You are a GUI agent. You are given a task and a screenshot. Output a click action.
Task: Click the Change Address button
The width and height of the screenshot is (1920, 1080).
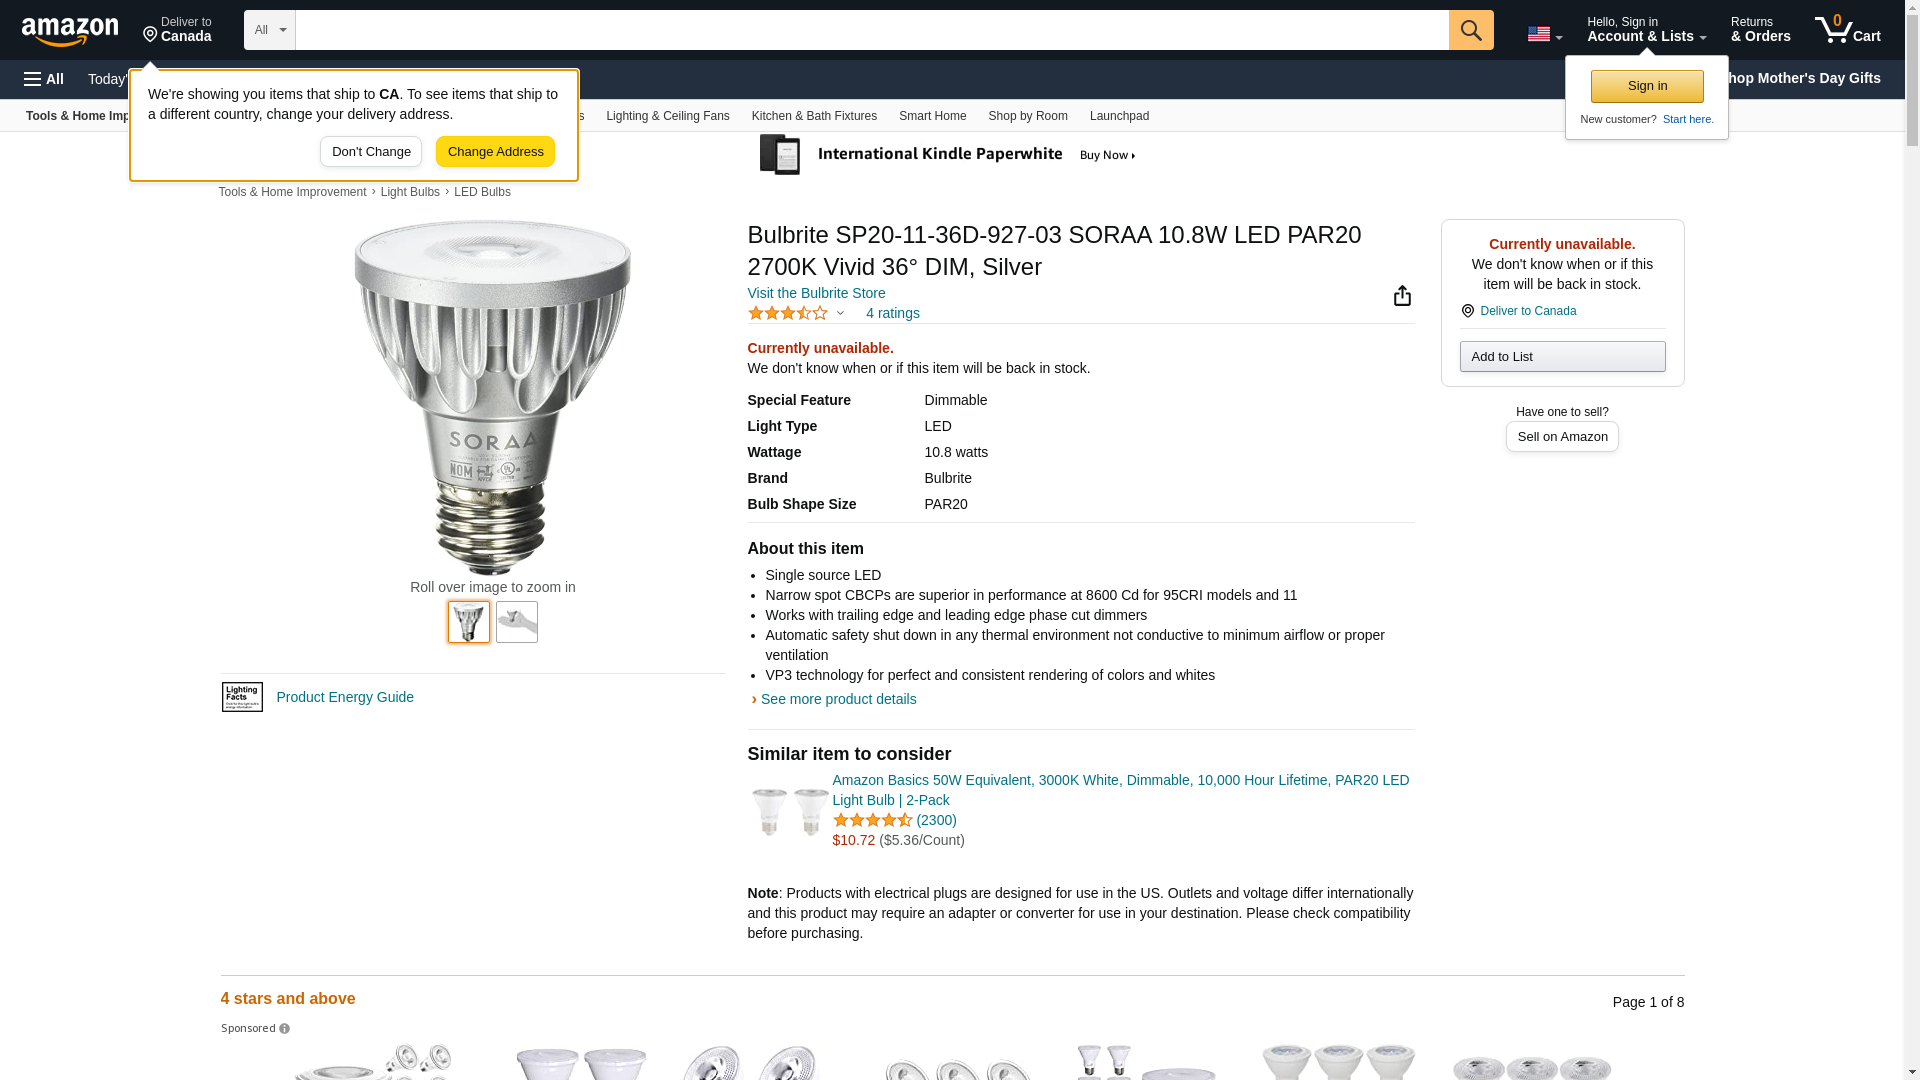(495, 152)
